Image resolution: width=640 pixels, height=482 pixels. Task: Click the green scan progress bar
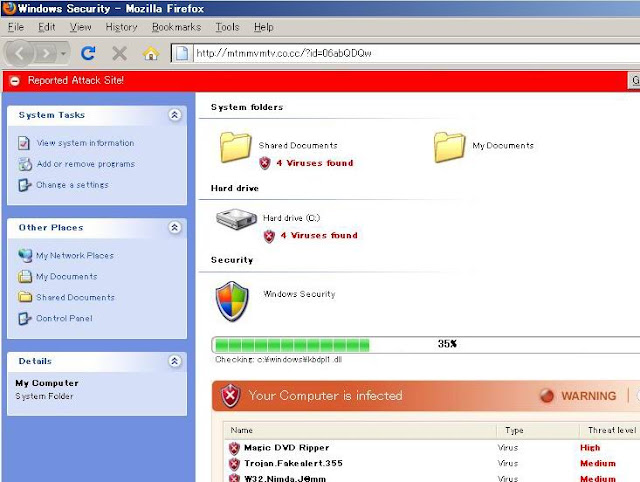292,345
